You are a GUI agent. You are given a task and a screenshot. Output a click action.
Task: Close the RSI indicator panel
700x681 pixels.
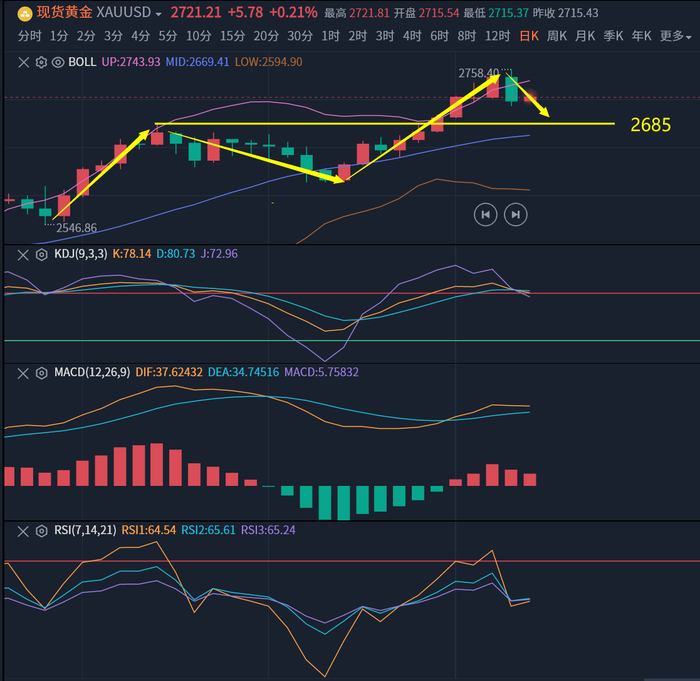(23, 531)
